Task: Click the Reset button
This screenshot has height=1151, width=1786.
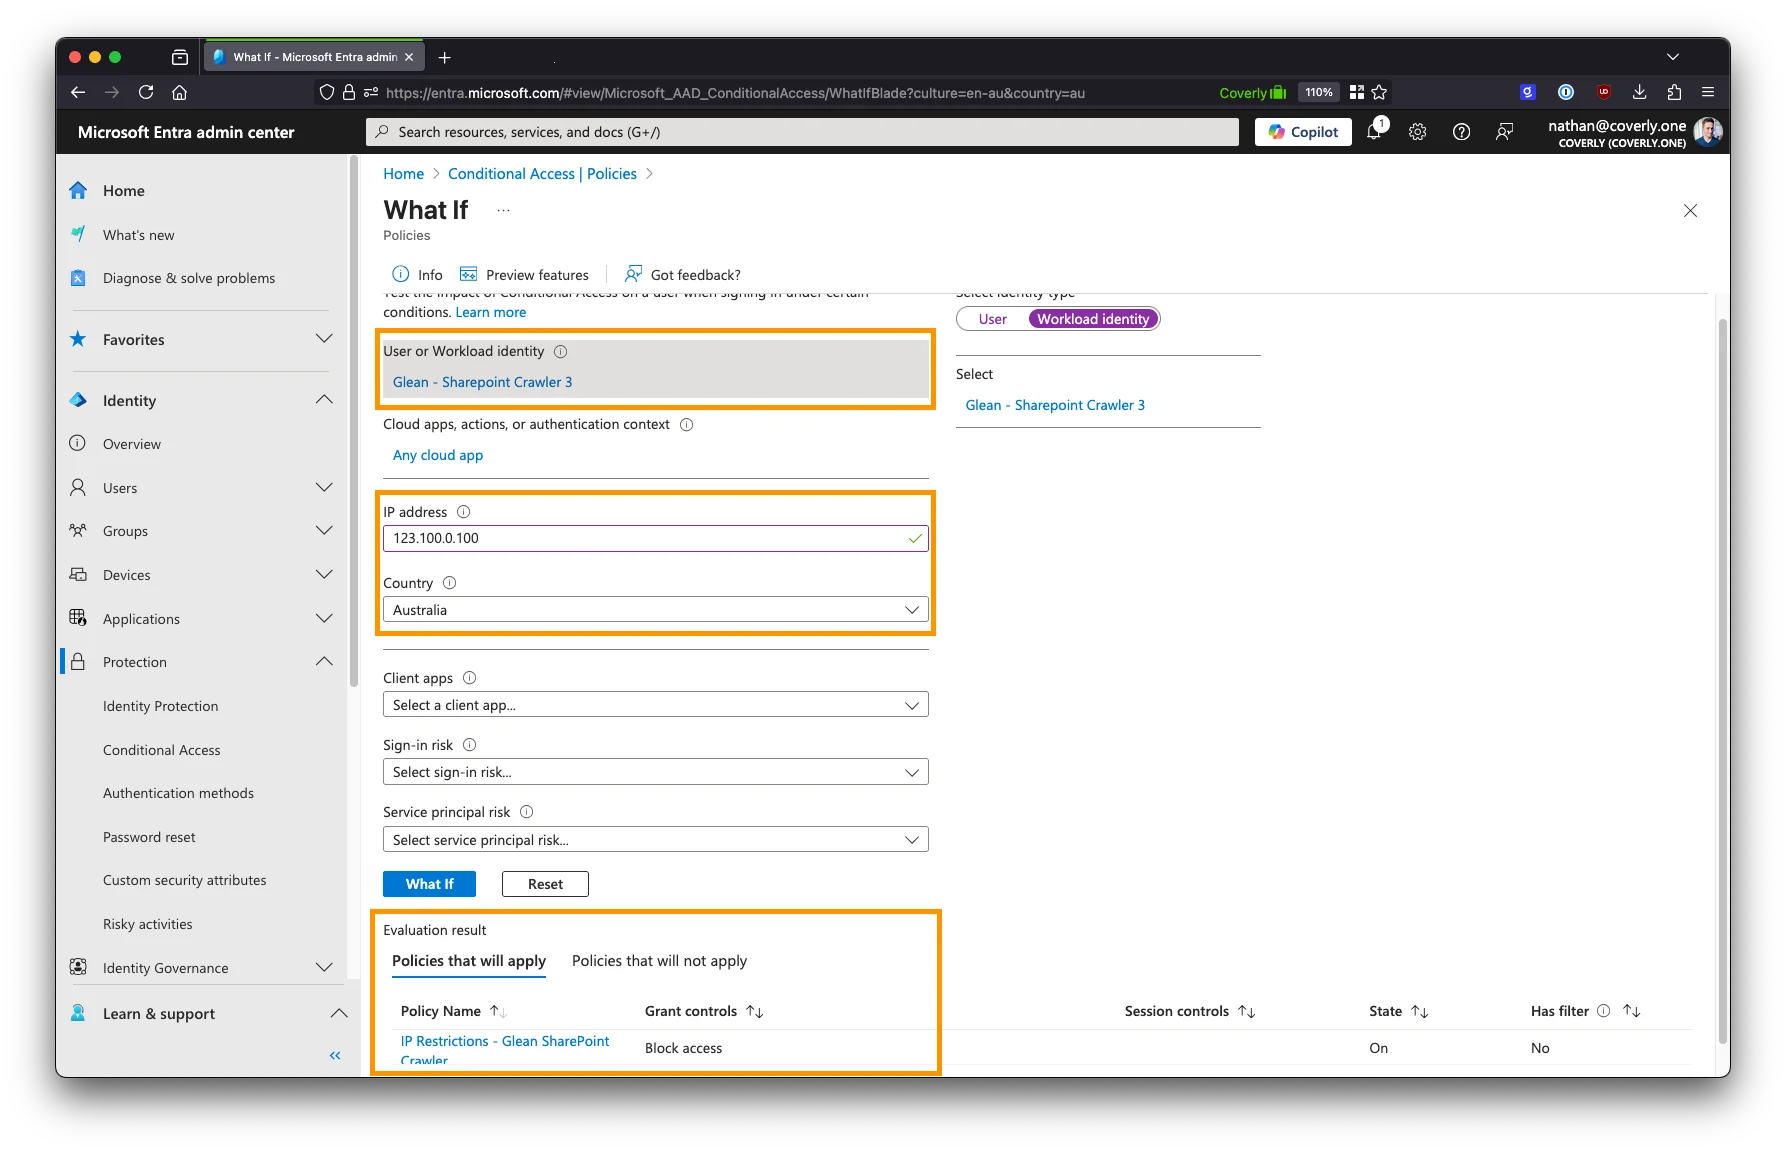Action: [x=545, y=883]
